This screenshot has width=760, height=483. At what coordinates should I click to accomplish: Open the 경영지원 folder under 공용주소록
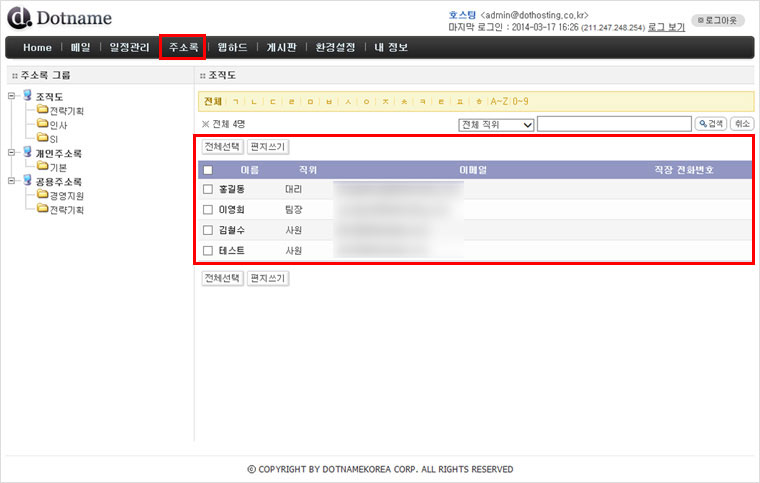coord(66,196)
